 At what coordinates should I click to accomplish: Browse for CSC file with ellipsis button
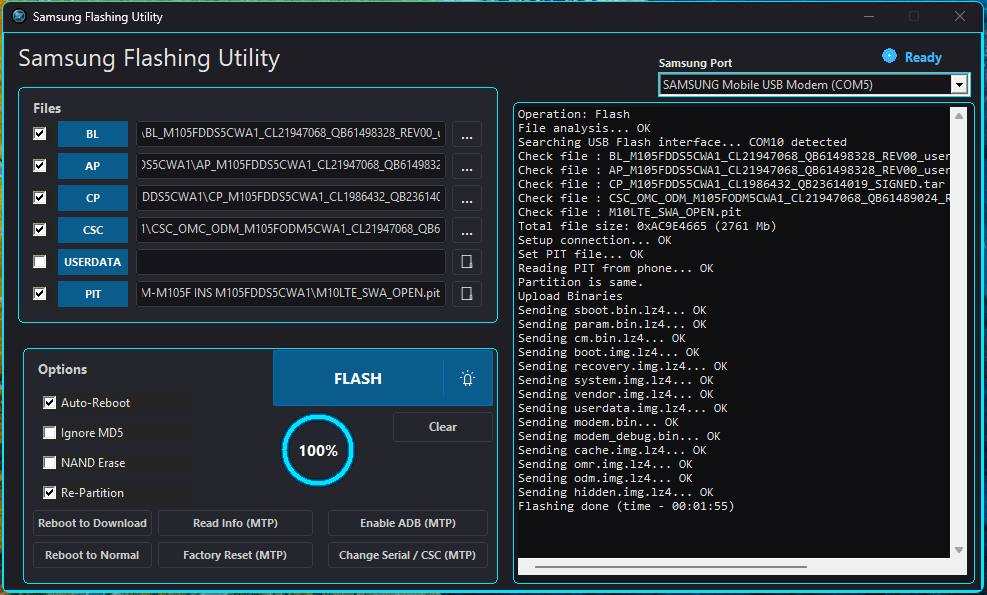[x=466, y=230]
